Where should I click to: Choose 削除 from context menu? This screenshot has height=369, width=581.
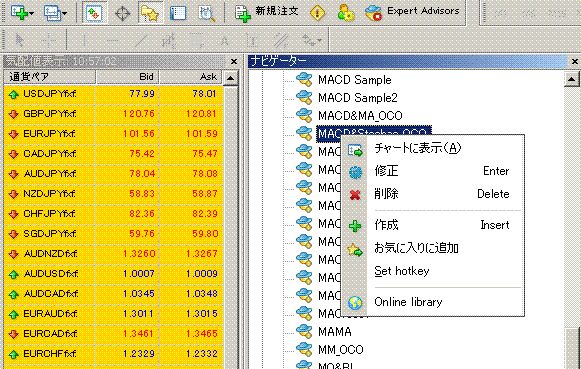pos(432,194)
